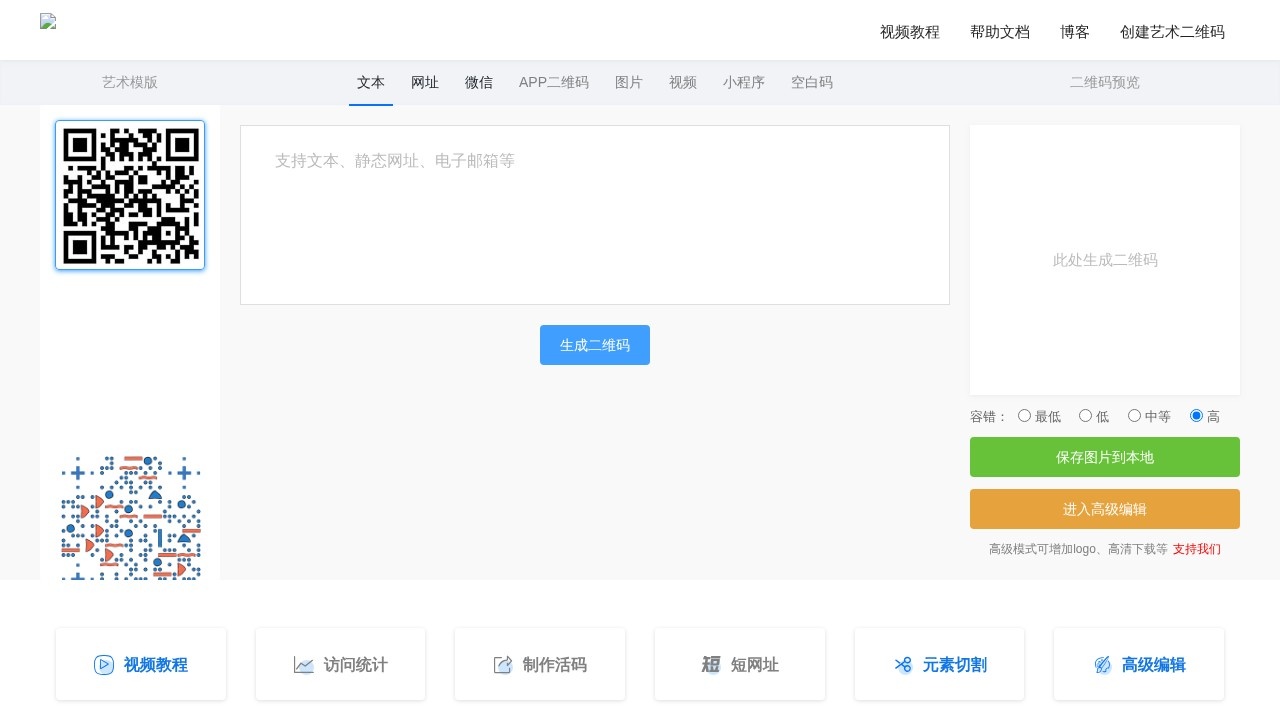
Task: Open 高级编辑 using its pen icon
Action: 1103,665
